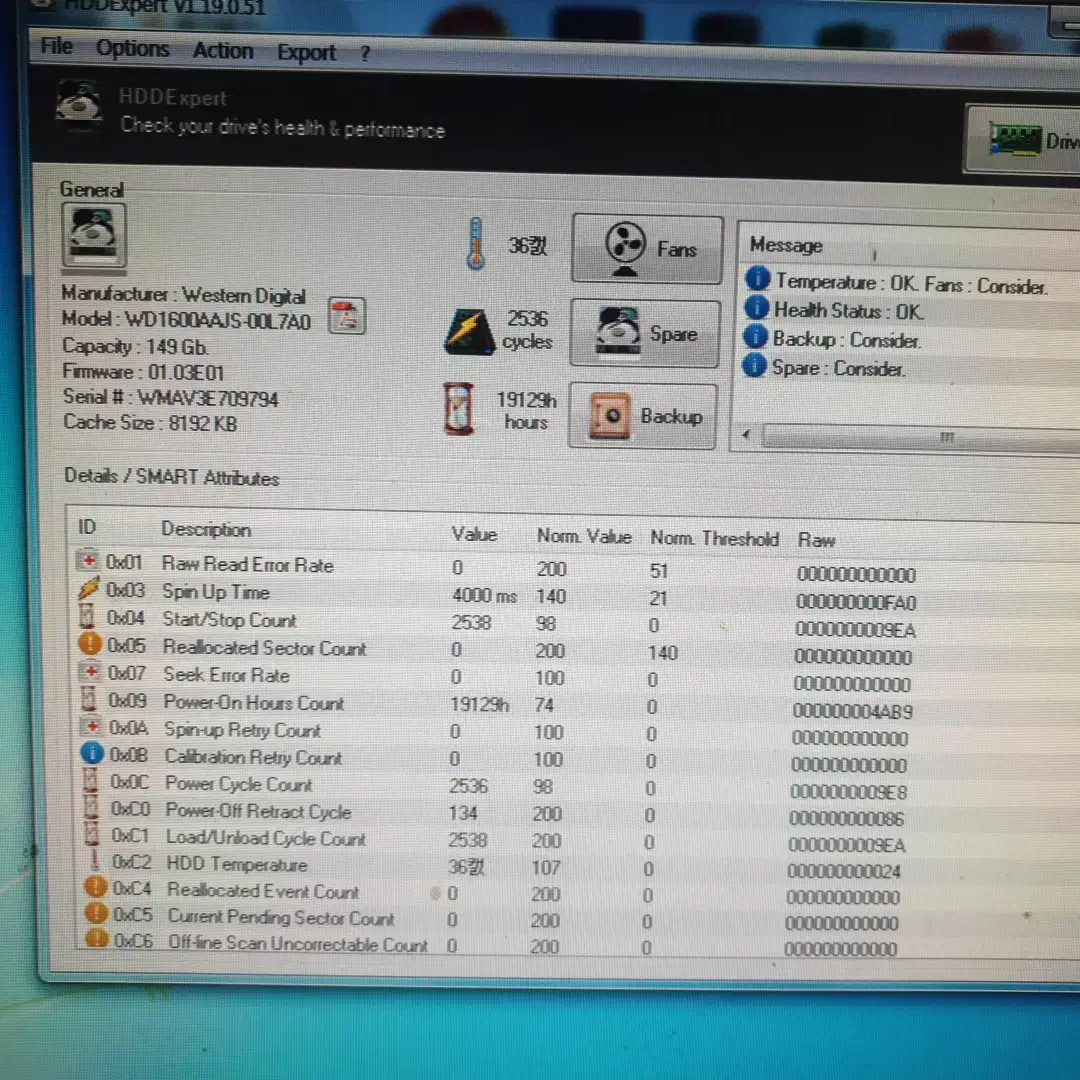Click the Load/Unload Cycle Count row icon
The image size is (1080, 1080).
click(92, 834)
